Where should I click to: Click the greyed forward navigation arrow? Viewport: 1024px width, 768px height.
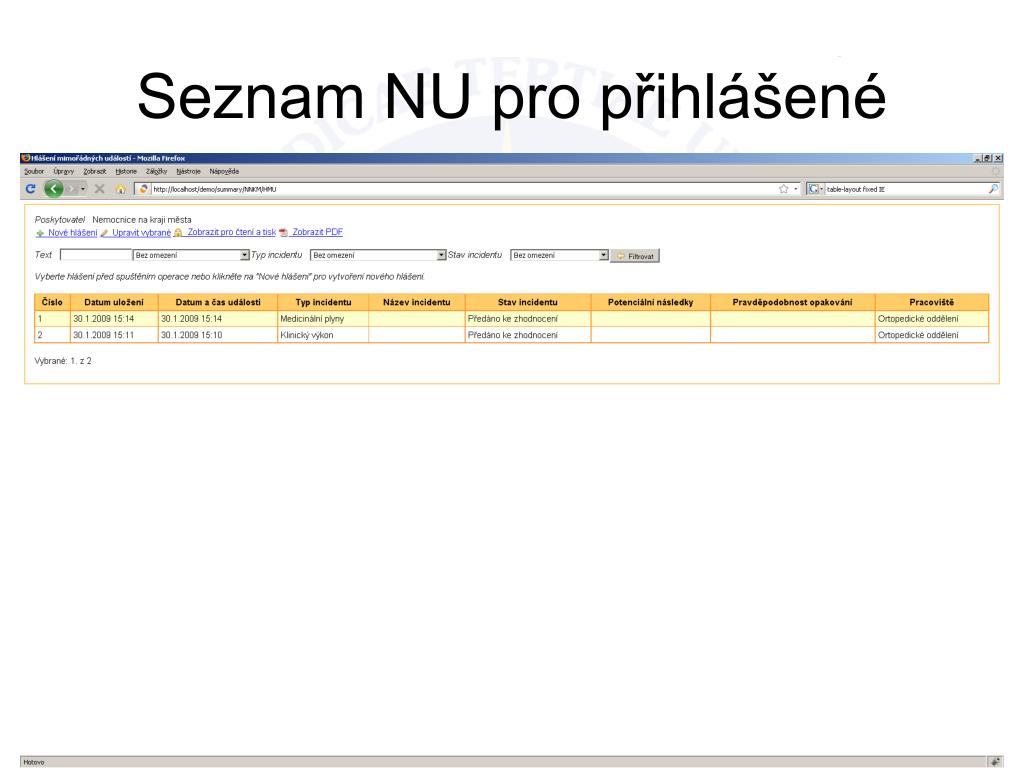click(x=71, y=189)
